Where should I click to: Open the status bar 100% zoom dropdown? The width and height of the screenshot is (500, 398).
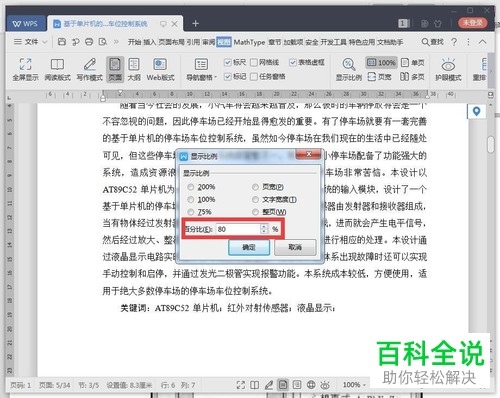tap(355, 385)
